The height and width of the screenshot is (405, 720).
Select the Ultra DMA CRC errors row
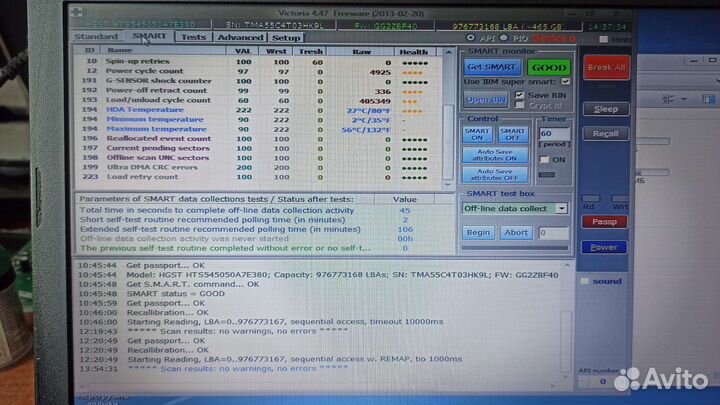(257, 168)
